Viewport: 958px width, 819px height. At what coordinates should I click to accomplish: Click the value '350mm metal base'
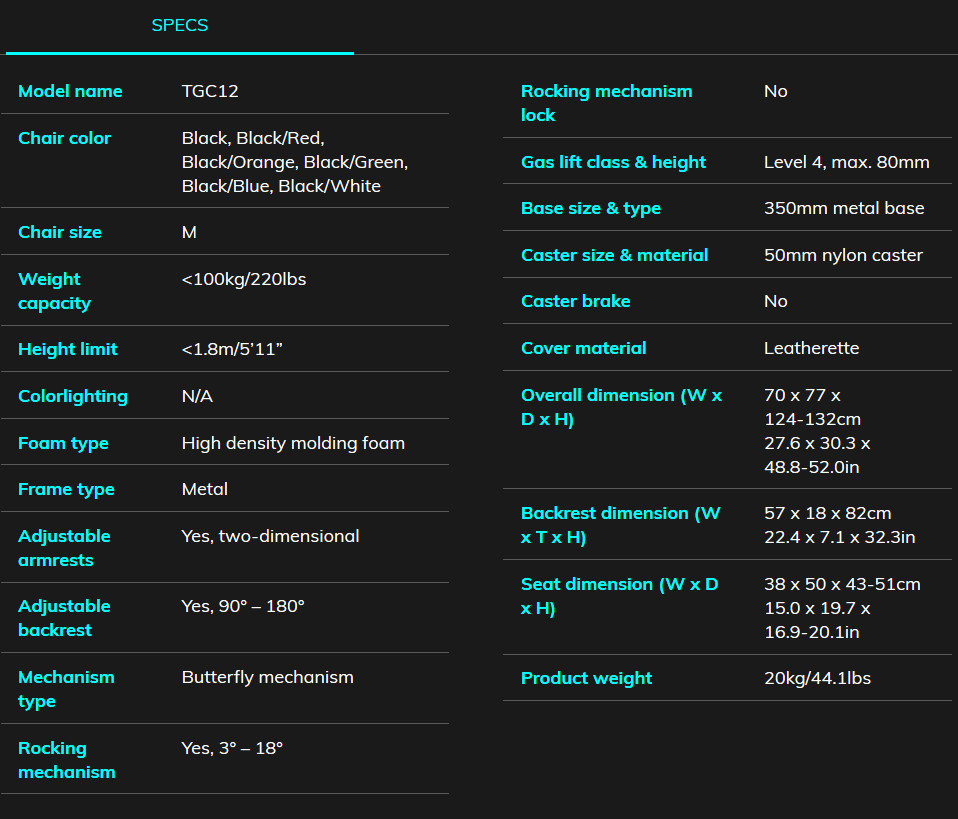844,208
